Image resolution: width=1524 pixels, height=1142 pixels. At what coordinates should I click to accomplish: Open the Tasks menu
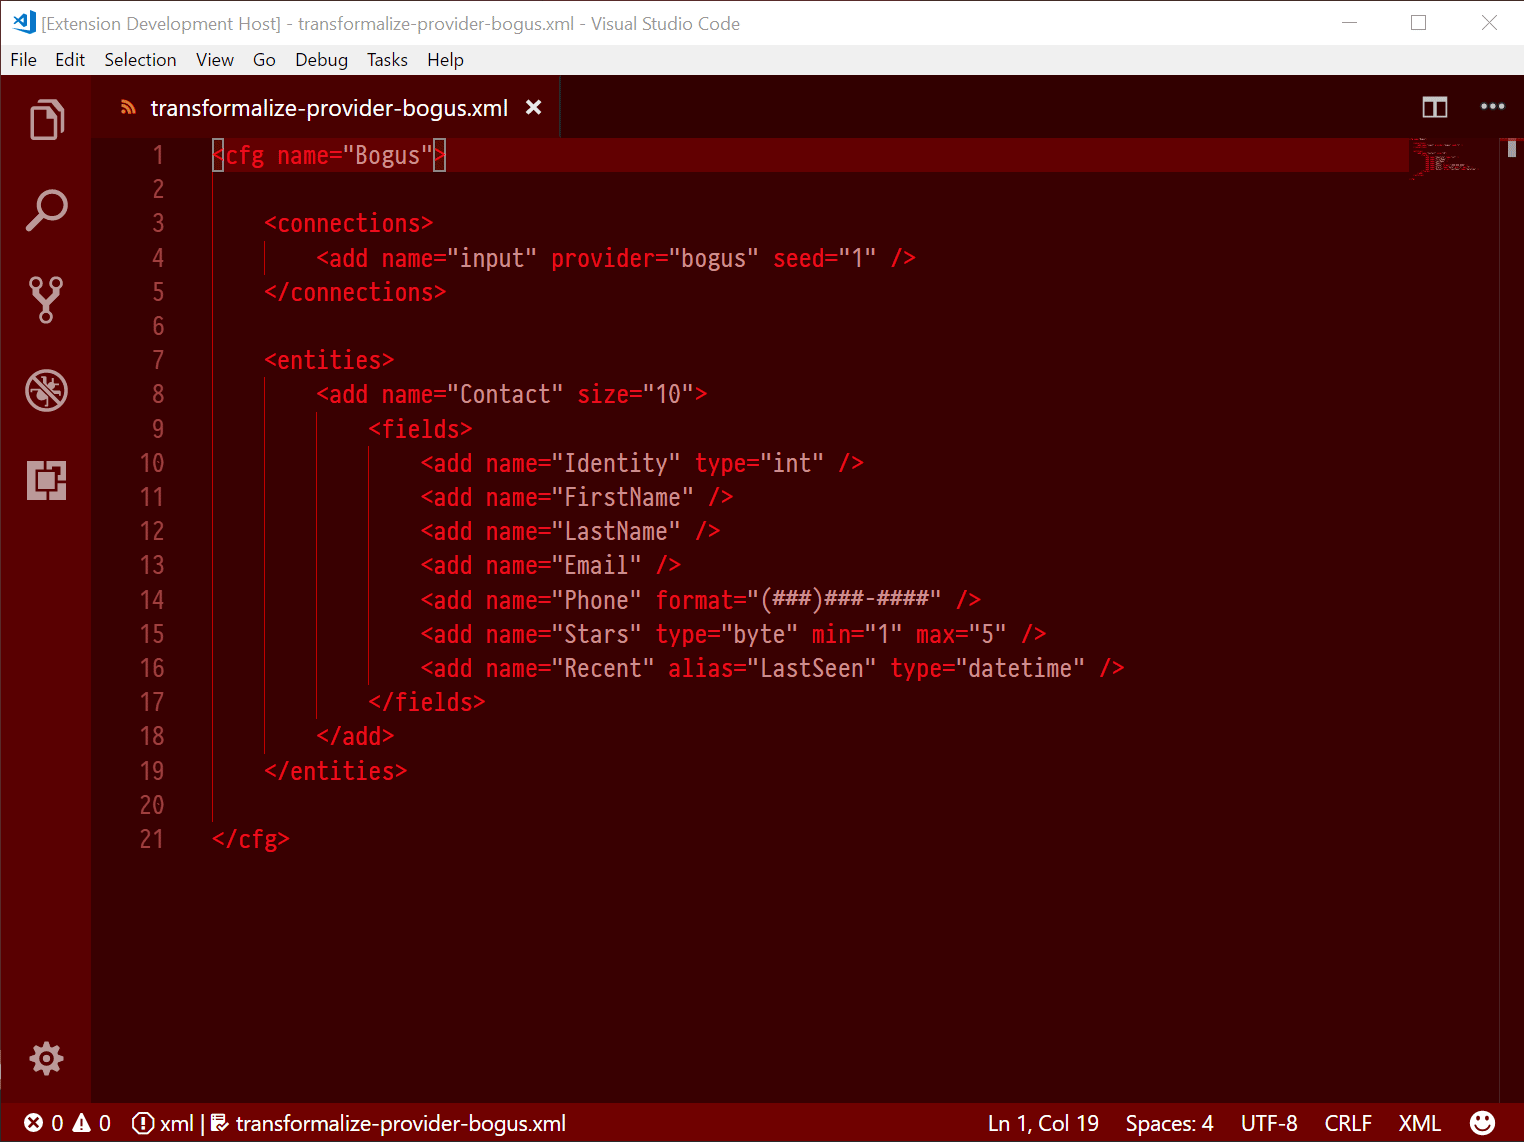coord(387,60)
